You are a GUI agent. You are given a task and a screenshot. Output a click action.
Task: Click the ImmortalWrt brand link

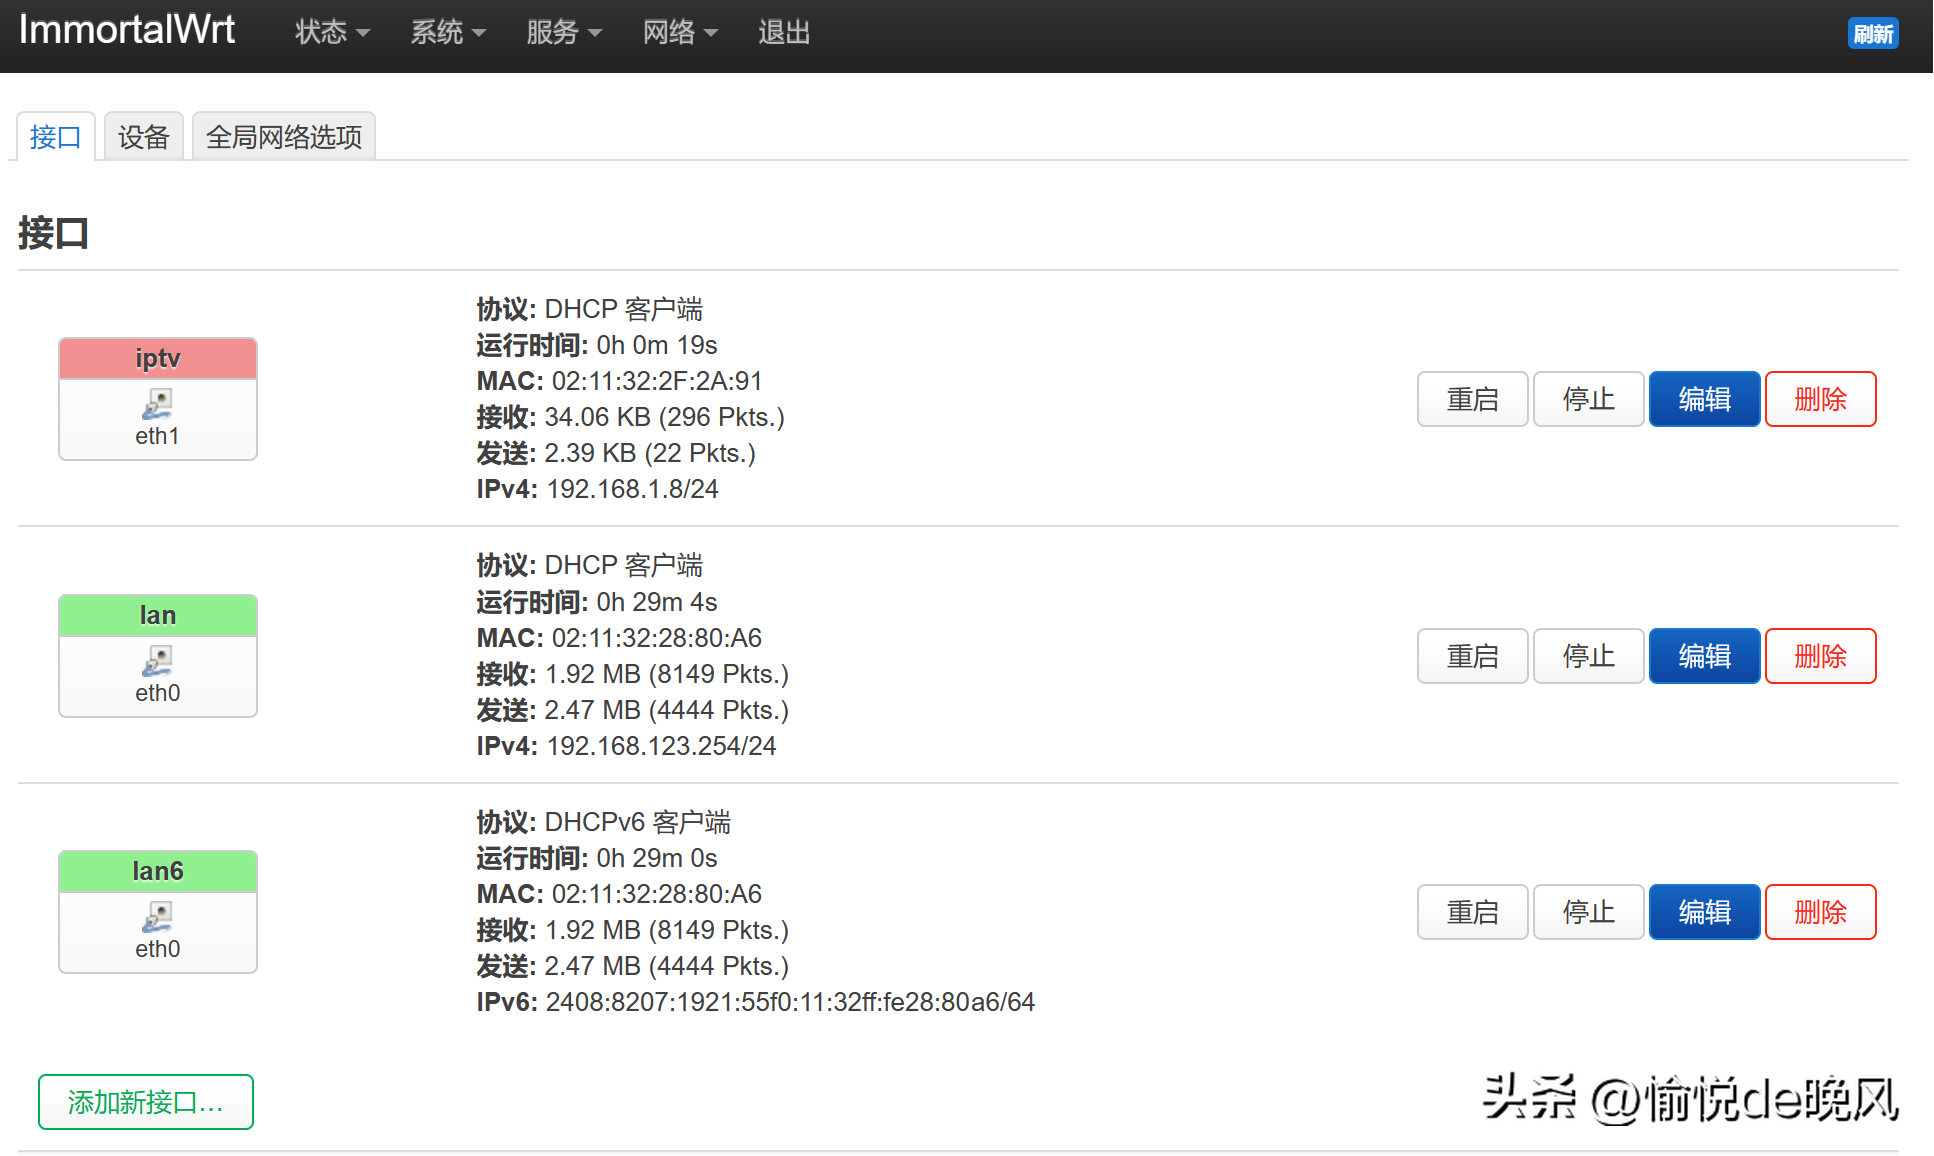point(127,30)
